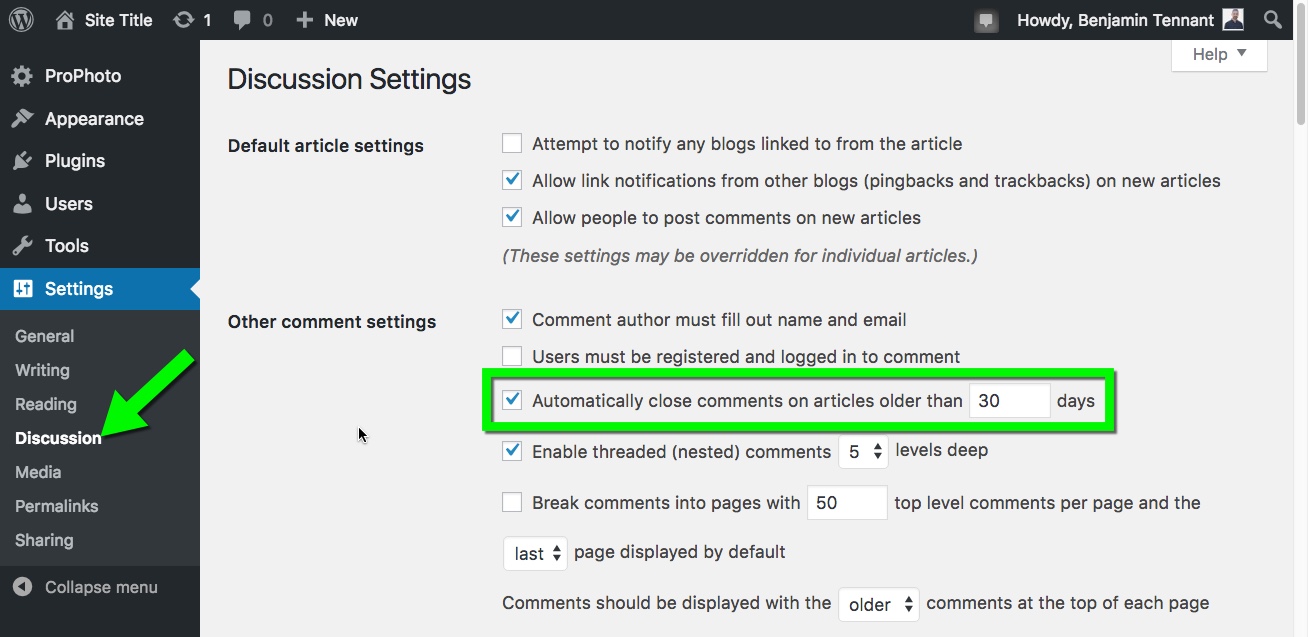1308x637 pixels.
Task: Enable notifying blogs linked from the article
Action: (512, 144)
